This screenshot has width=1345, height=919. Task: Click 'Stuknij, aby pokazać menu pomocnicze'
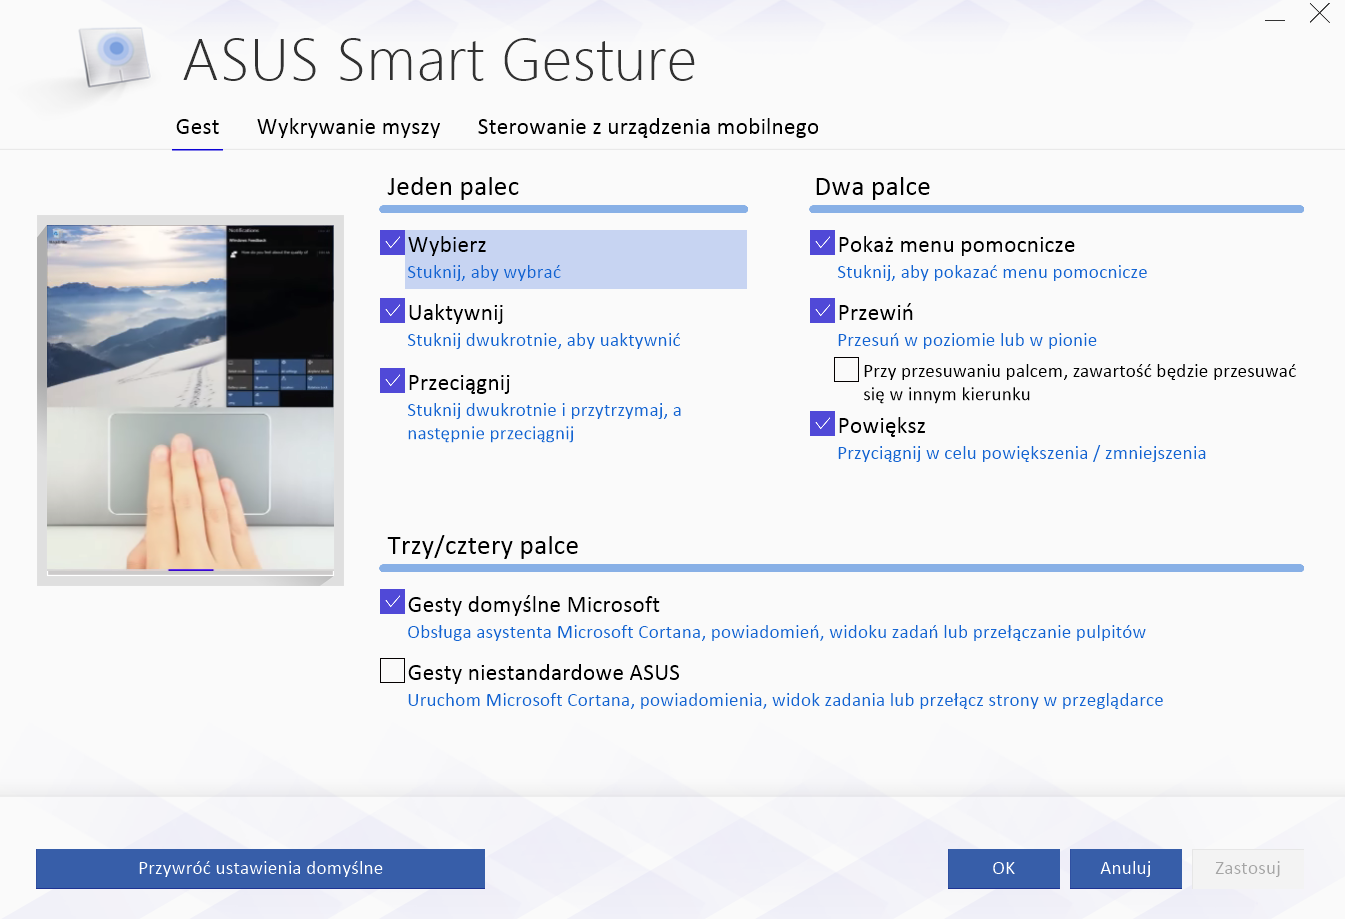pos(992,272)
